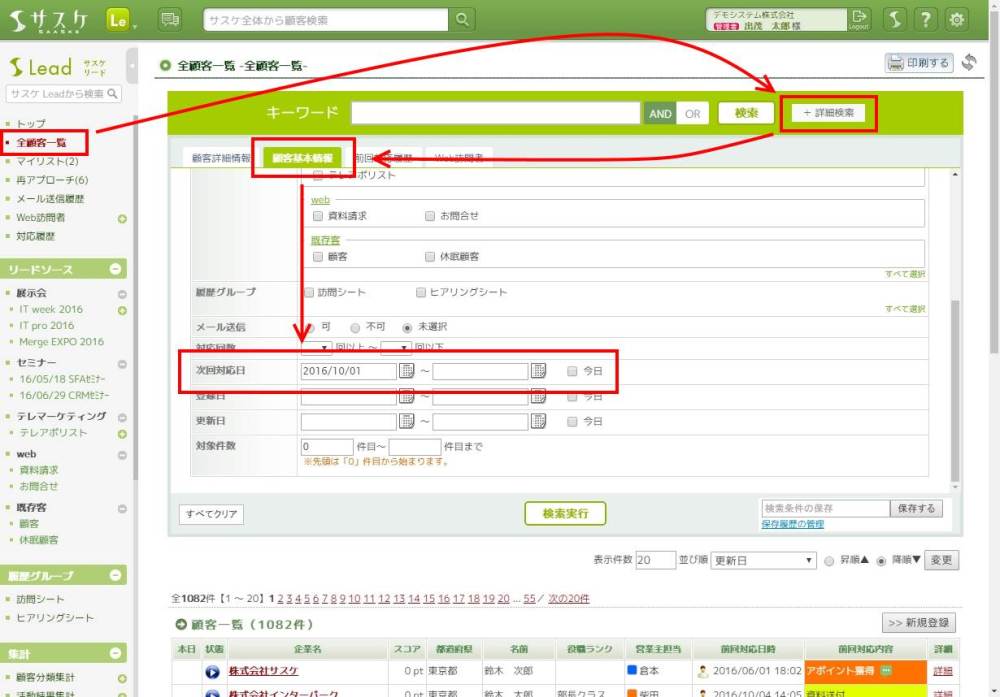Open calendar picker for 更新日 end date

pyautogui.click(x=539, y=421)
